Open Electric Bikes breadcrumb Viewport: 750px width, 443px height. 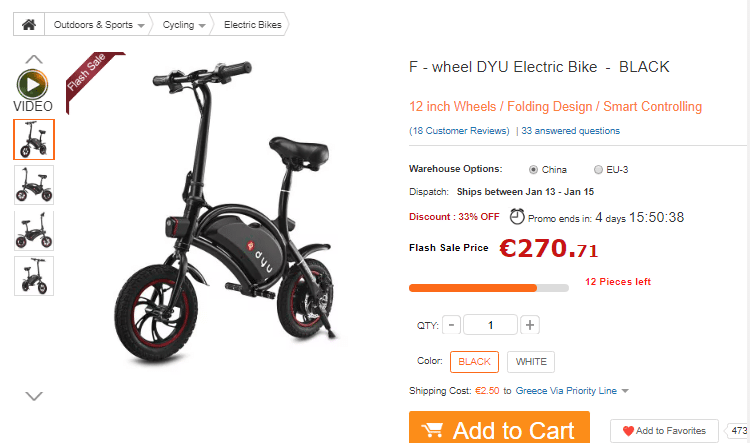[253, 24]
